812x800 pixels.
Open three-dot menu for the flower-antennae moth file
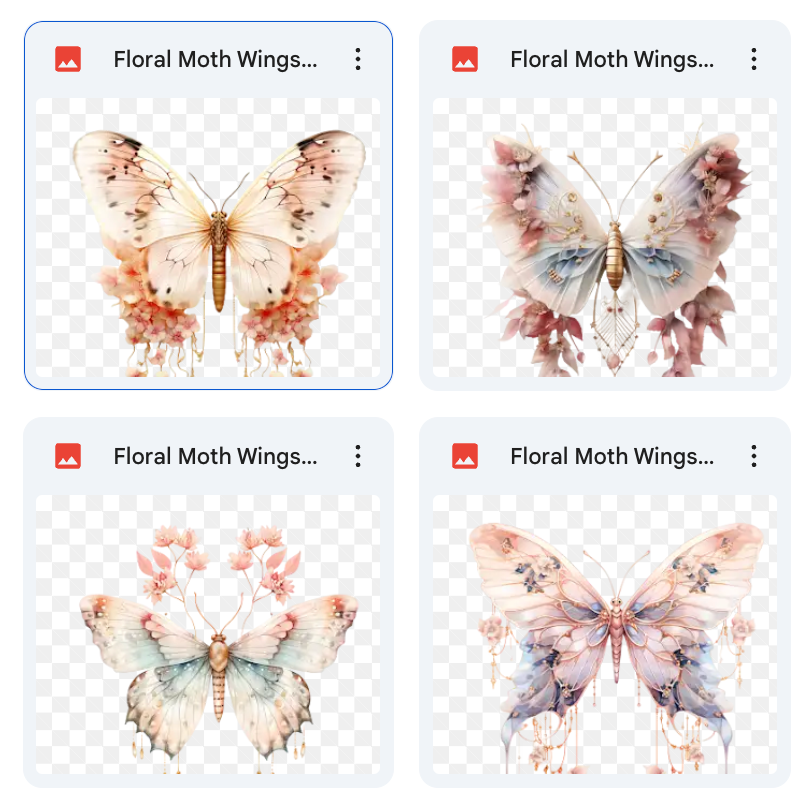coord(358,456)
